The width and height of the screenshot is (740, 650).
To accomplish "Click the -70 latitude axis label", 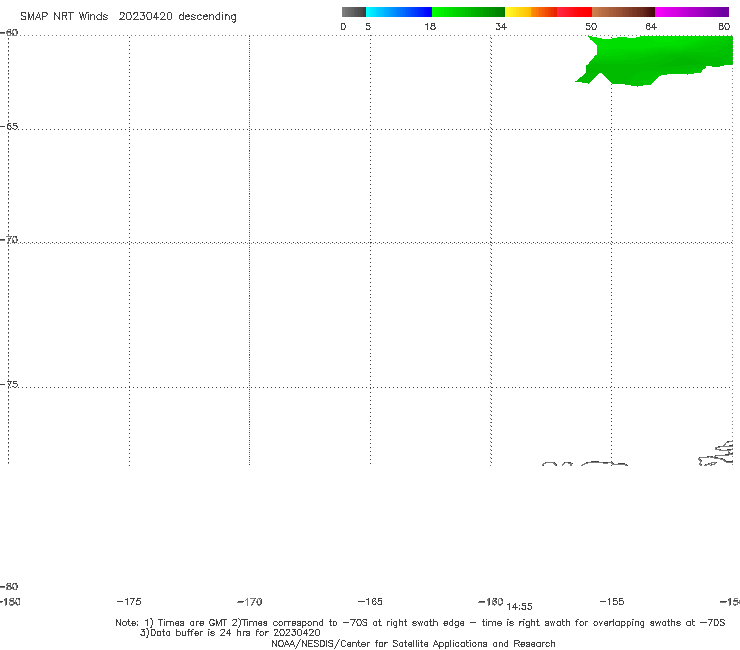I will (9, 240).
